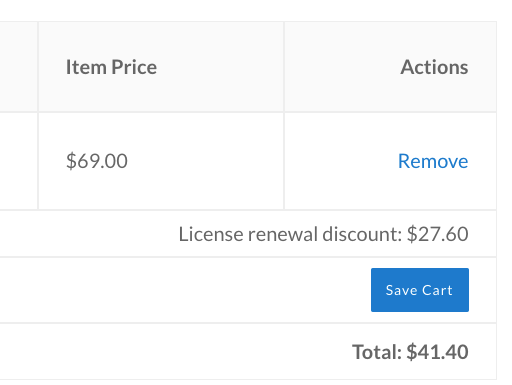Image resolution: width=512 pixels, height=385 pixels.
Task: Remove the $69.00 item from cart
Action: (x=433, y=161)
